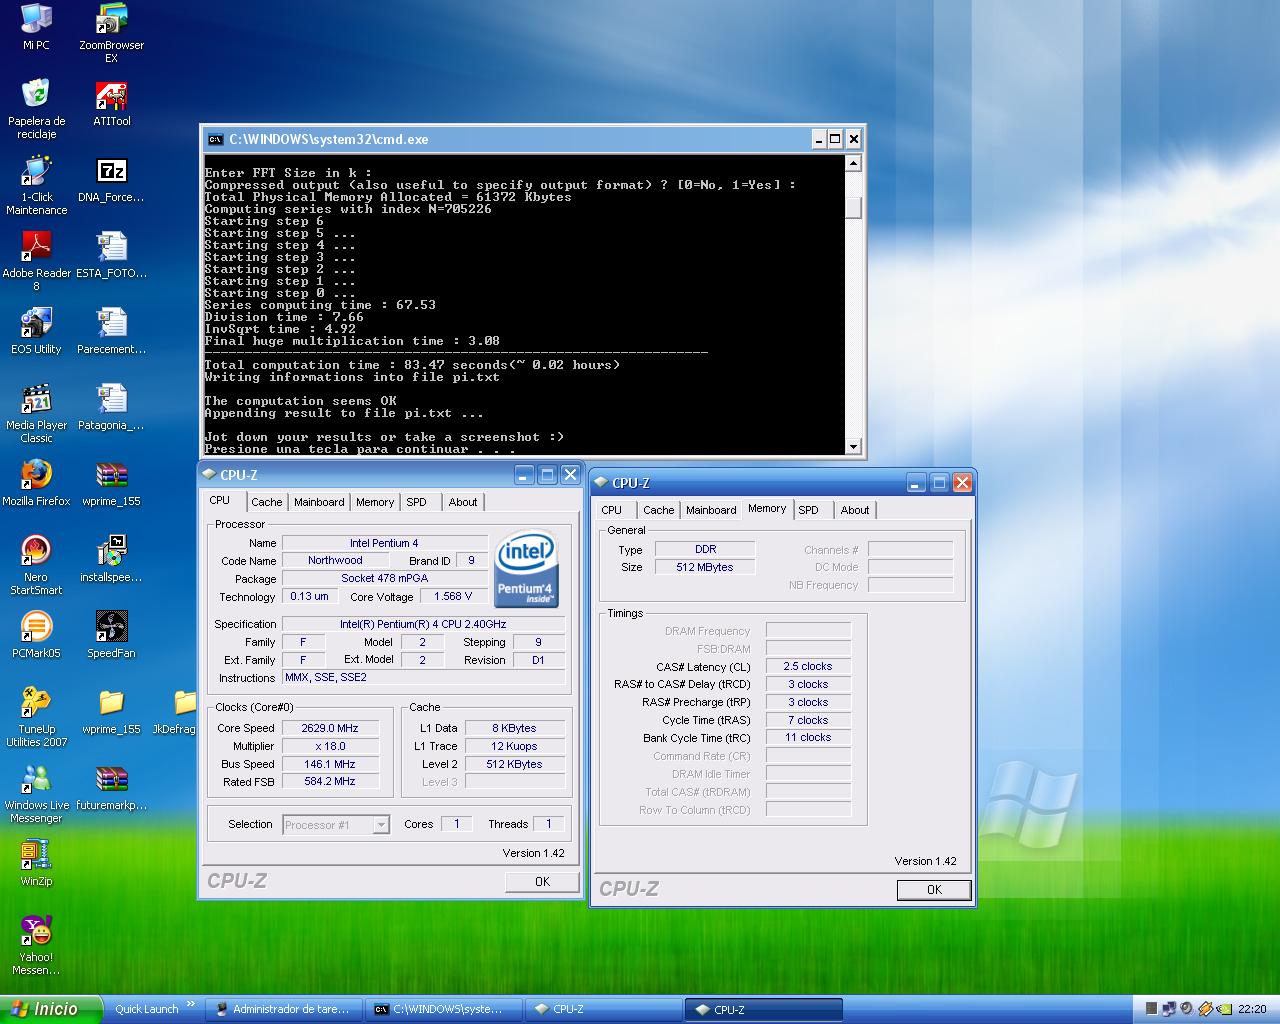Select the futuremarkp archive icon

coord(111,787)
